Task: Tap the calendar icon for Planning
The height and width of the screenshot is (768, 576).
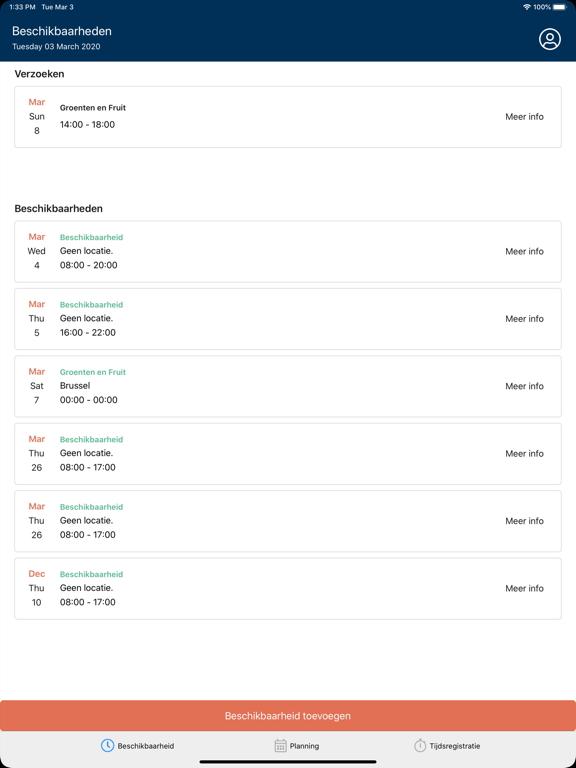Action: (280, 745)
